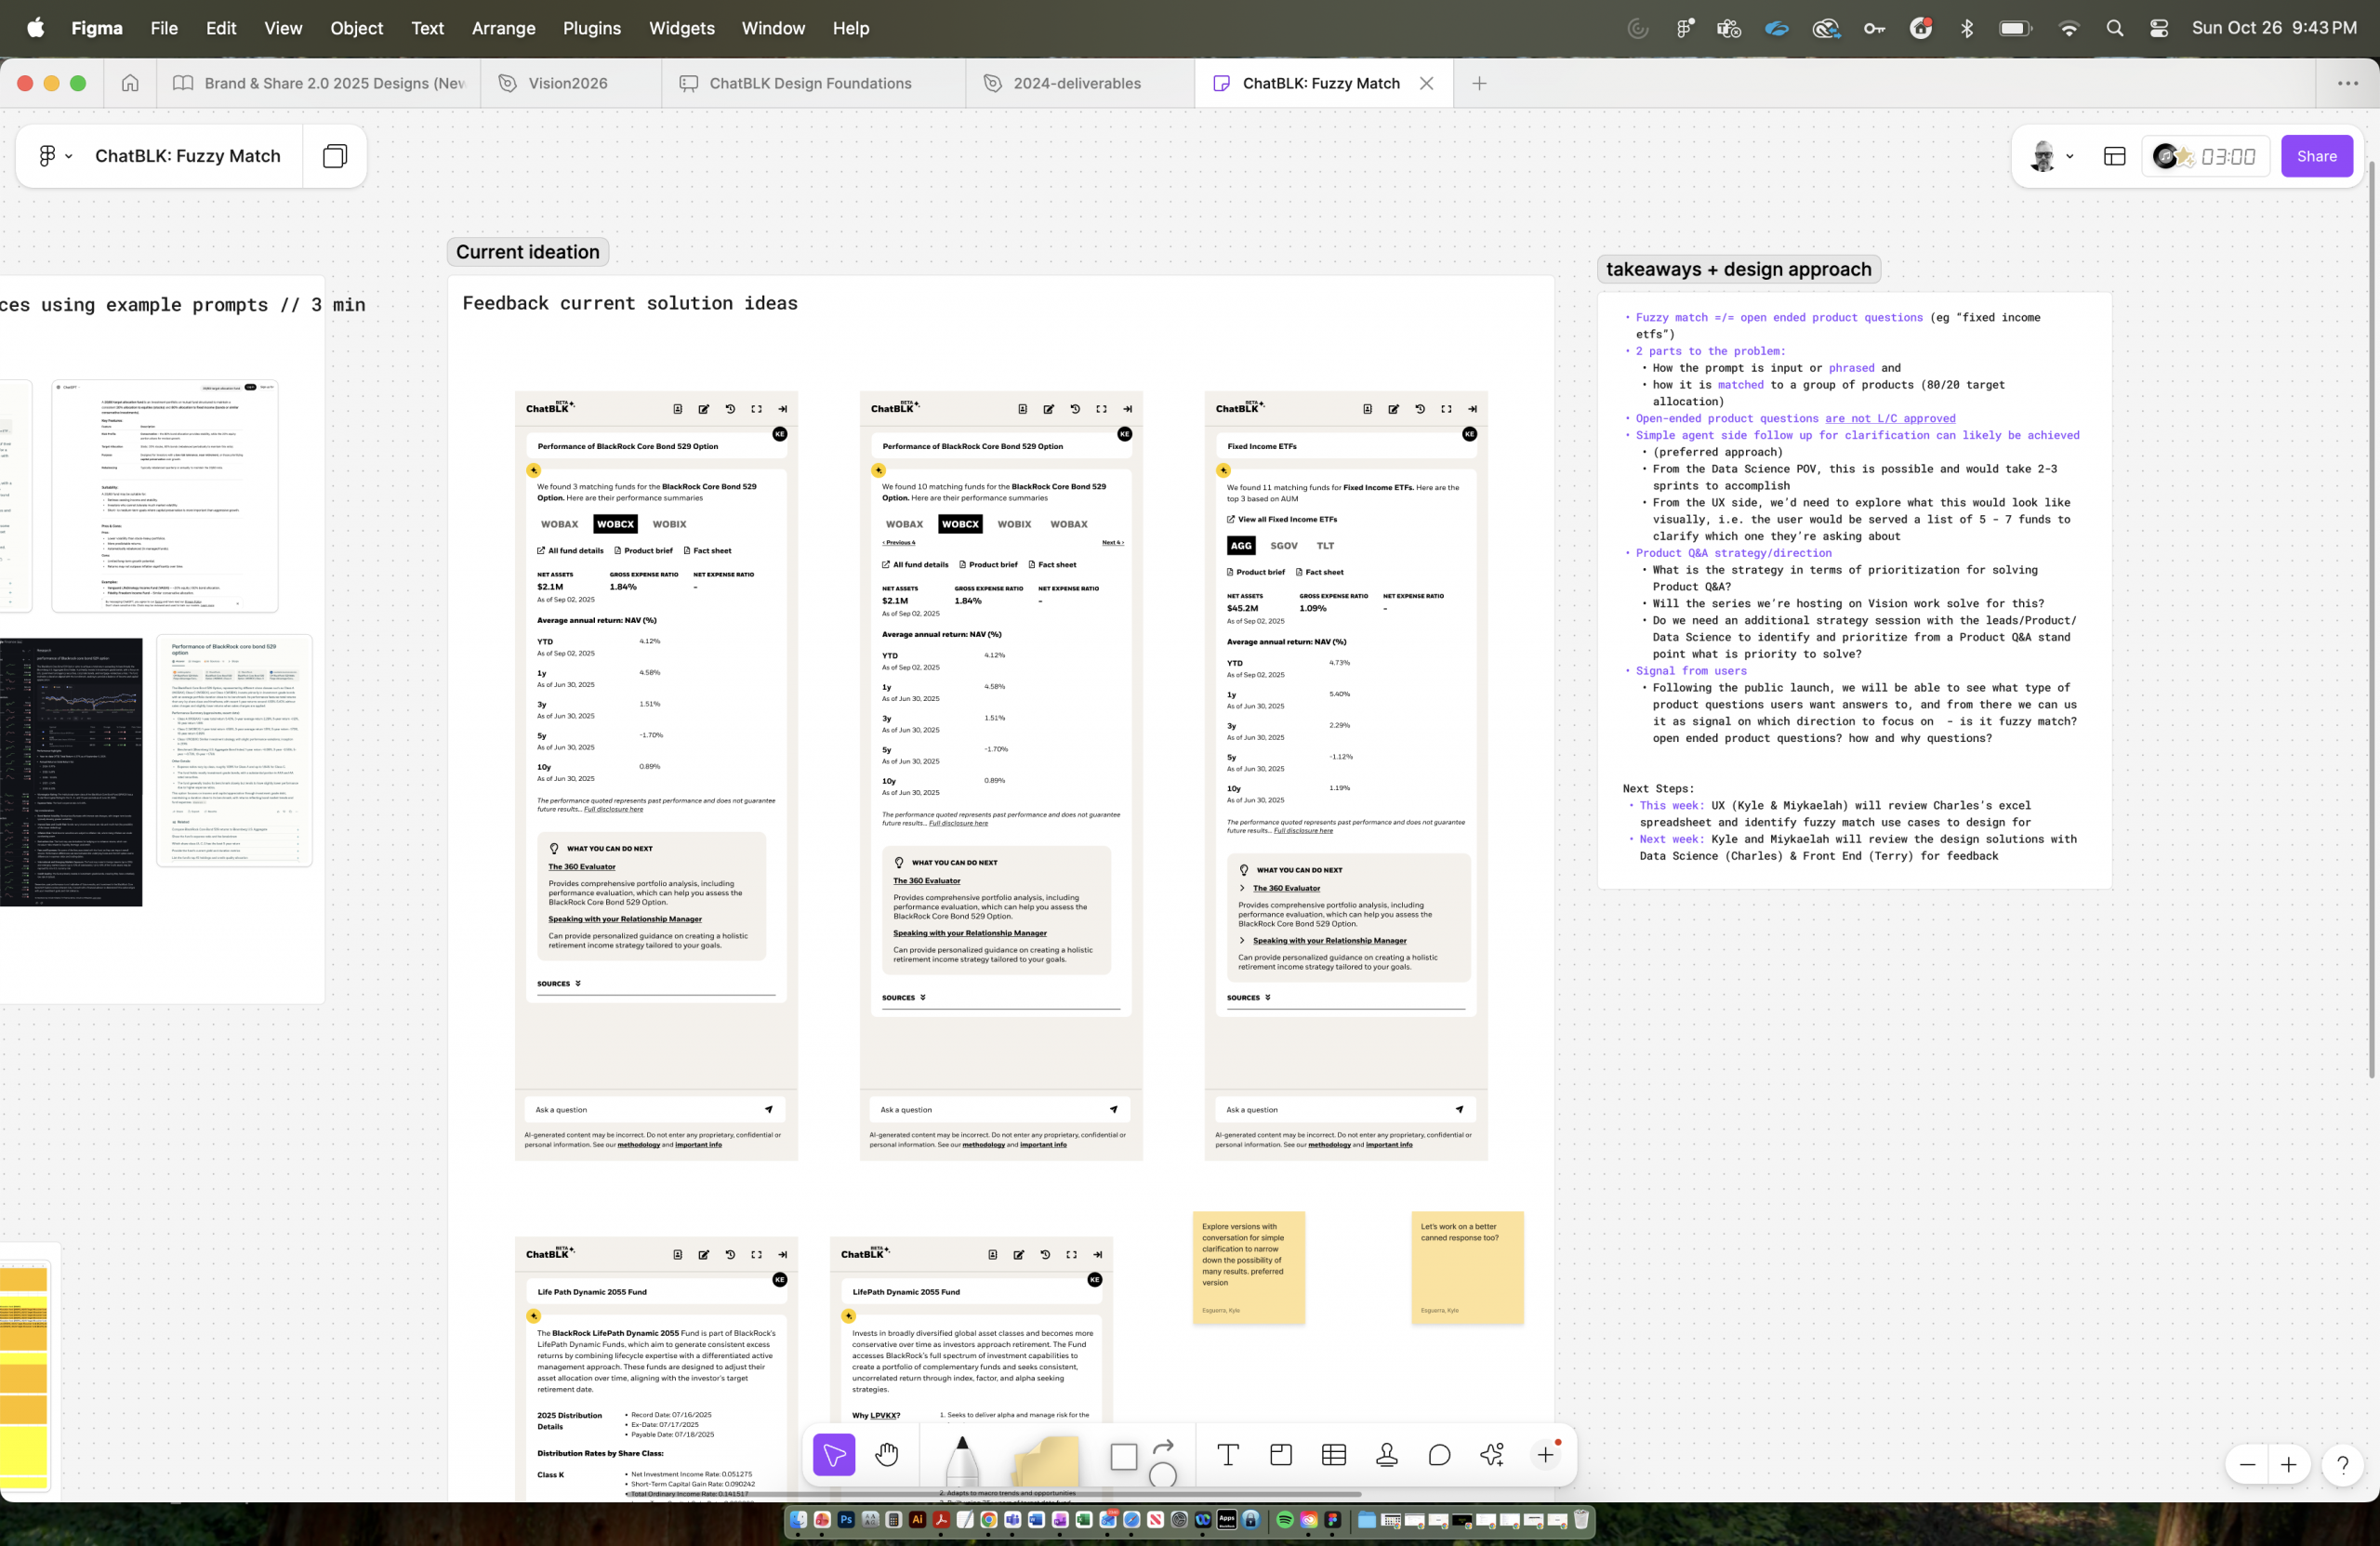Open the Widgets menu
The width and height of the screenshot is (2380, 1546).
click(681, 28)
